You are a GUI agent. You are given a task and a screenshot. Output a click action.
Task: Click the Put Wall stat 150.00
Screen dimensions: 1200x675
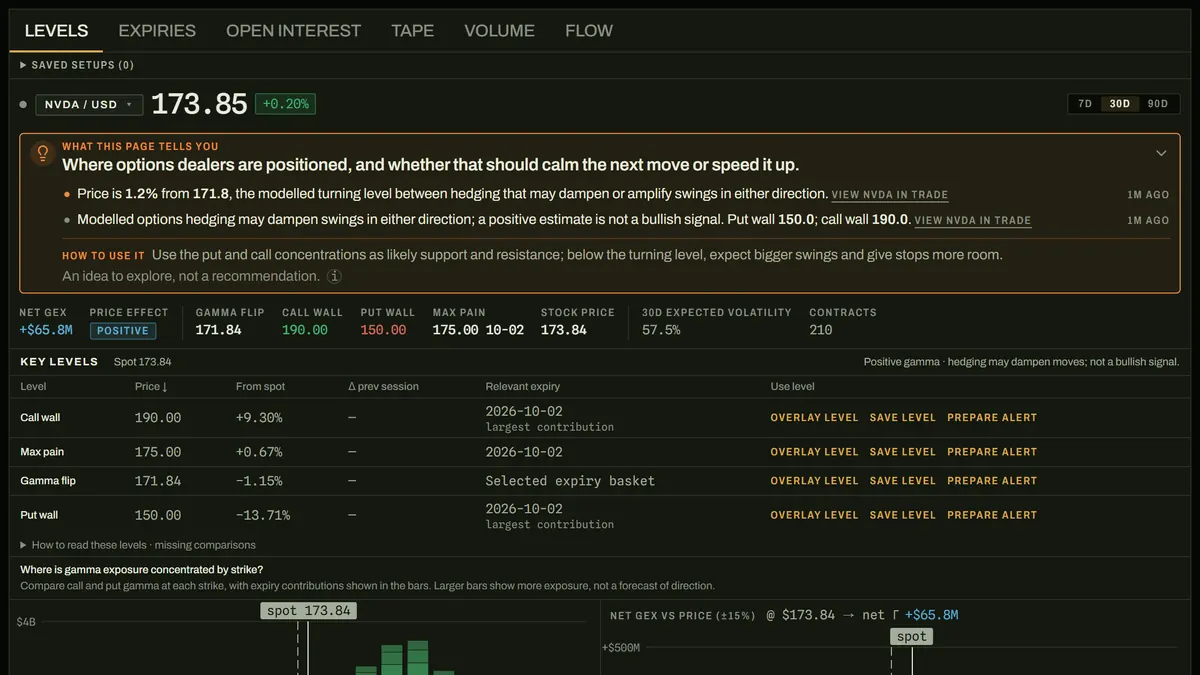coord(384,330)
